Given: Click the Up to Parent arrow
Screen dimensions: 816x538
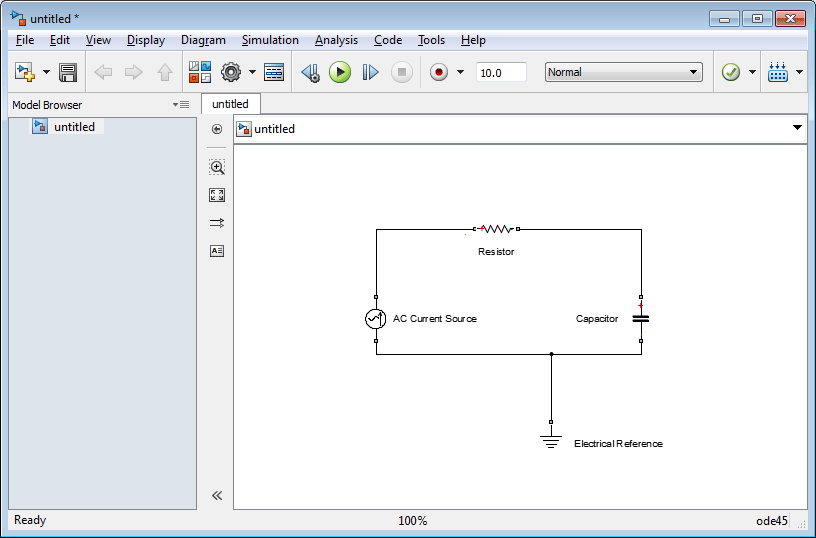Looking at the screenshot, I should coord(165,72).
